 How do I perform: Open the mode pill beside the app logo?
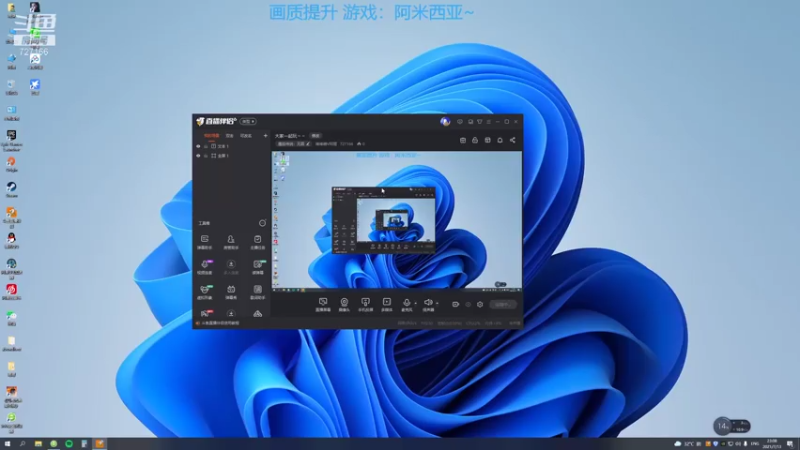248,121
